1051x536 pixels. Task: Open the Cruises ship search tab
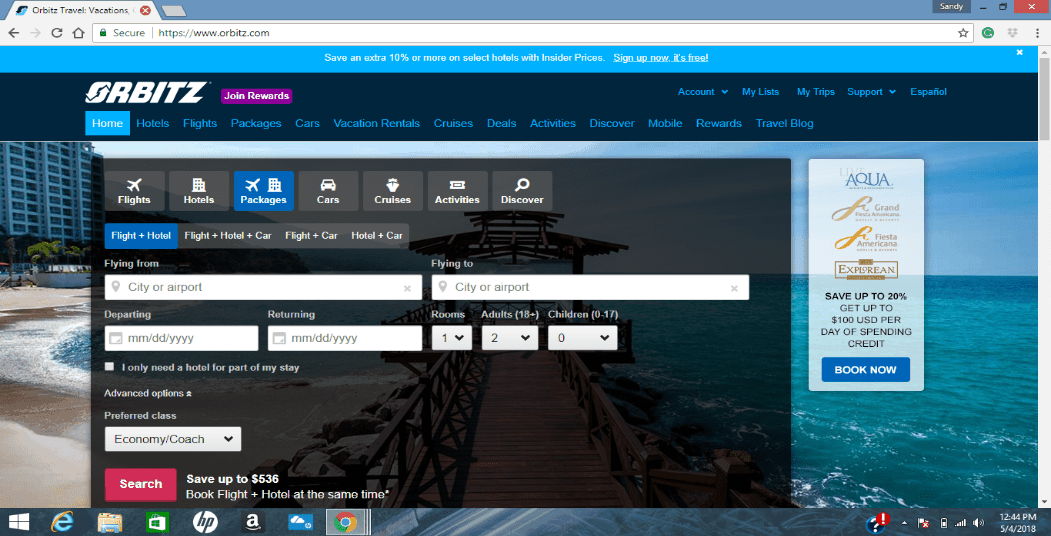(393, 191)
